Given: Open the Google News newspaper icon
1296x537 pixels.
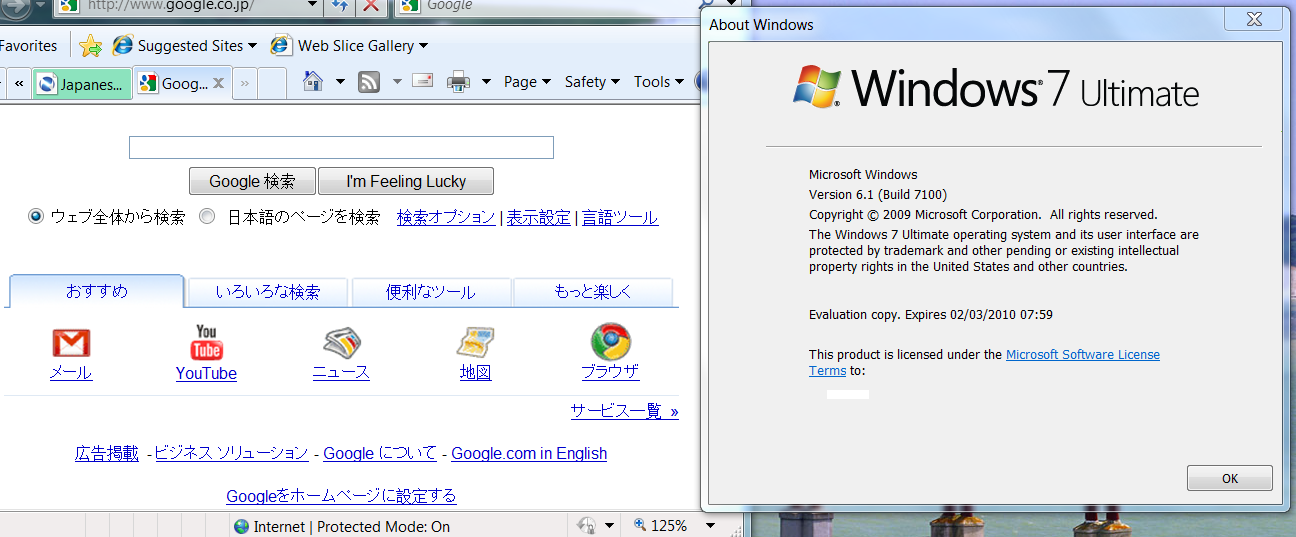Looking at the screenshot, I should pyautogui.click(x=341, y=343).
